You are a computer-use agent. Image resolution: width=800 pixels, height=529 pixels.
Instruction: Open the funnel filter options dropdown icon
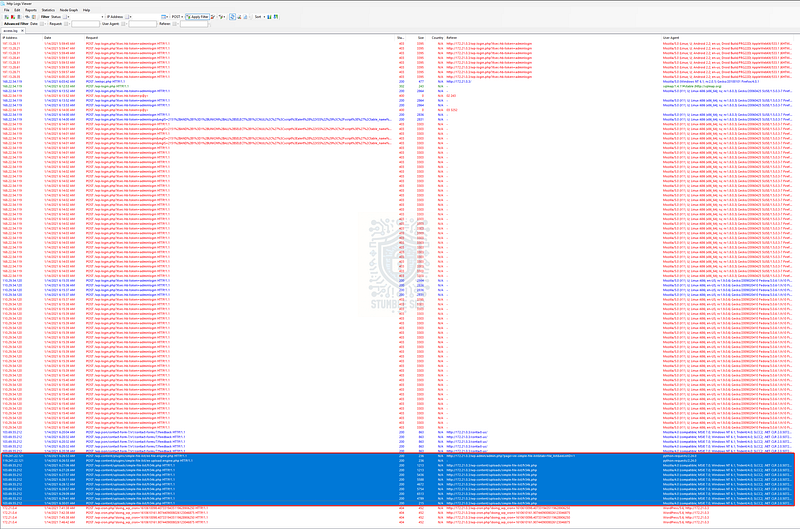222,17
